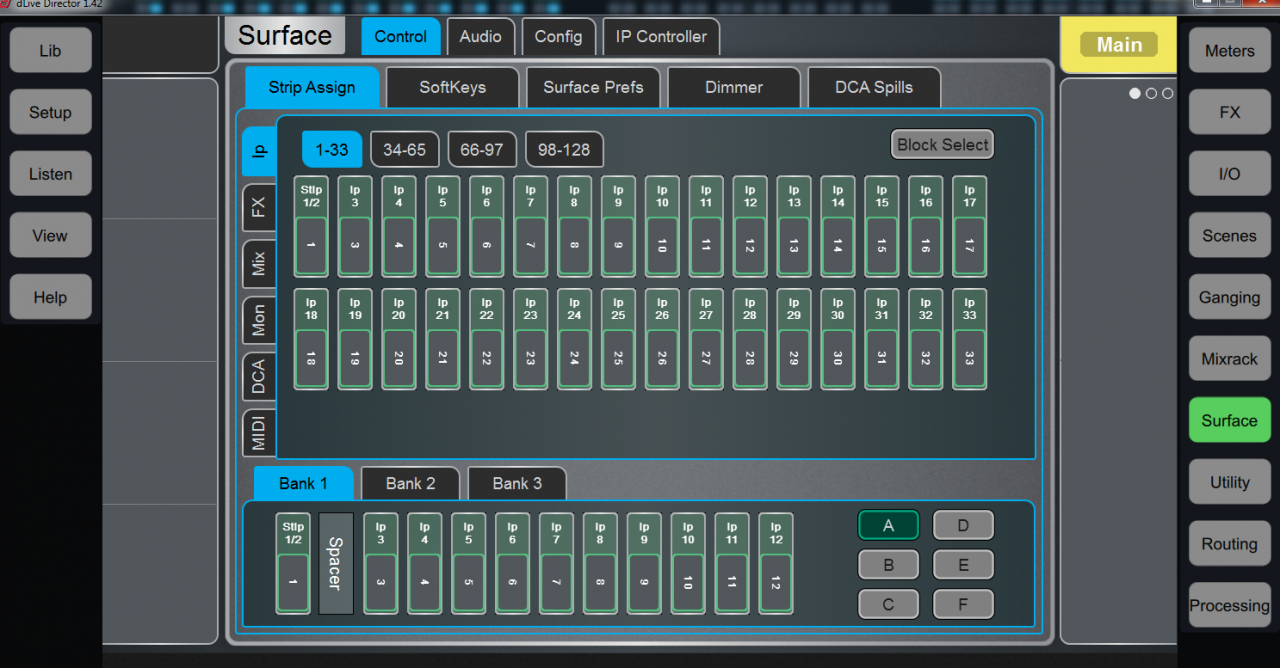Click the green Surface button
1280x668 pixels.
click(1229, 420)
